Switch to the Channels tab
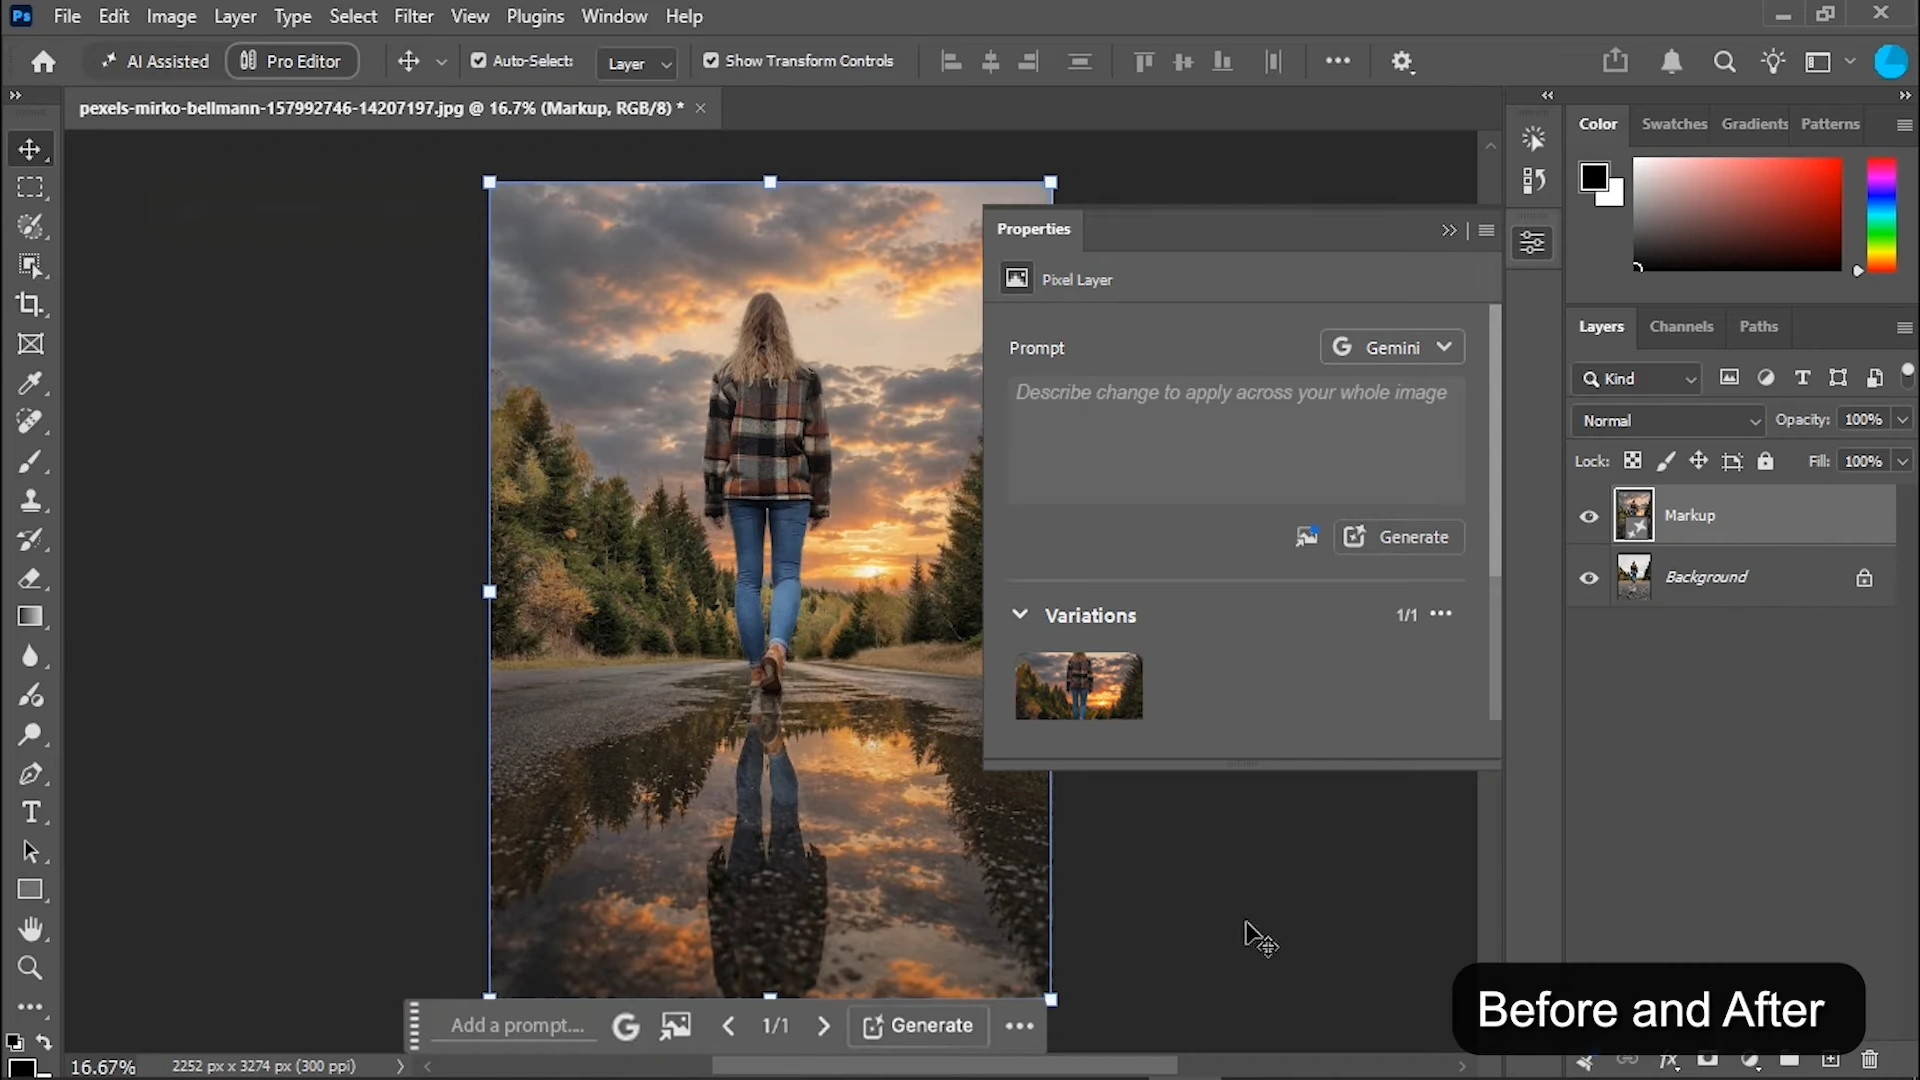1920x1080 pixels. click(x=1681, y=326)
